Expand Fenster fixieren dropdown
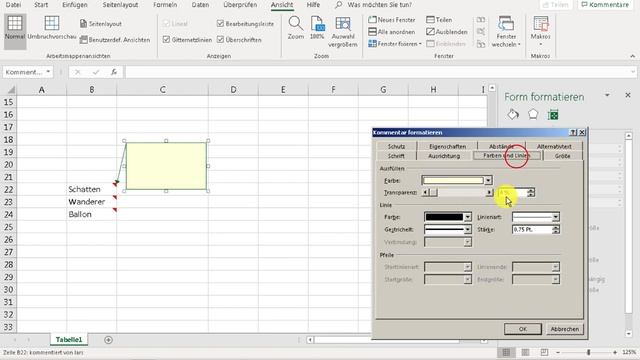This screenshot has width=640, height=360. point(420,44)
